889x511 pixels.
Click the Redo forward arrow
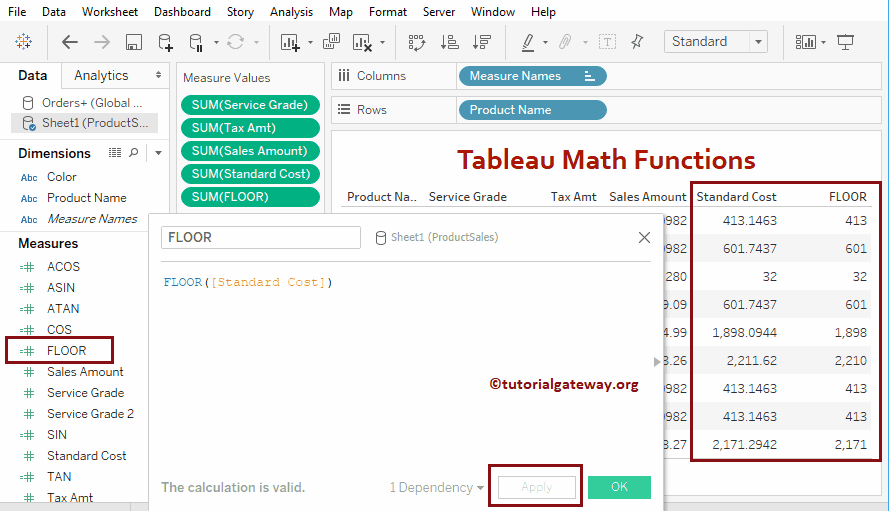pos(102,42)
